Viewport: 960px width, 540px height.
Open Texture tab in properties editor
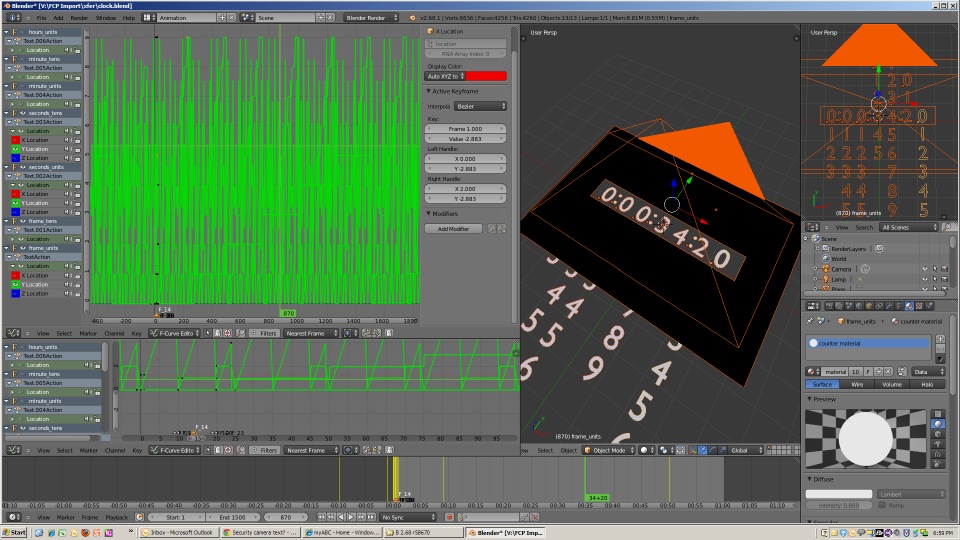pyautogui.click(x=919, y=306)
